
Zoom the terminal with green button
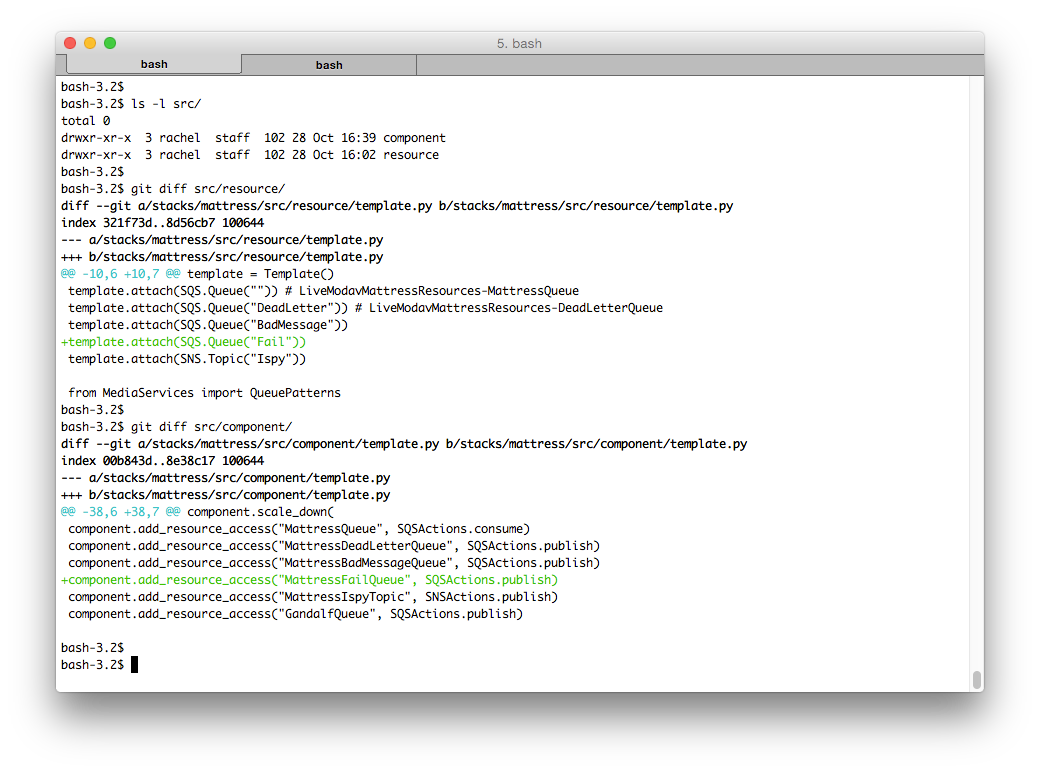click(x=110, y=43)
